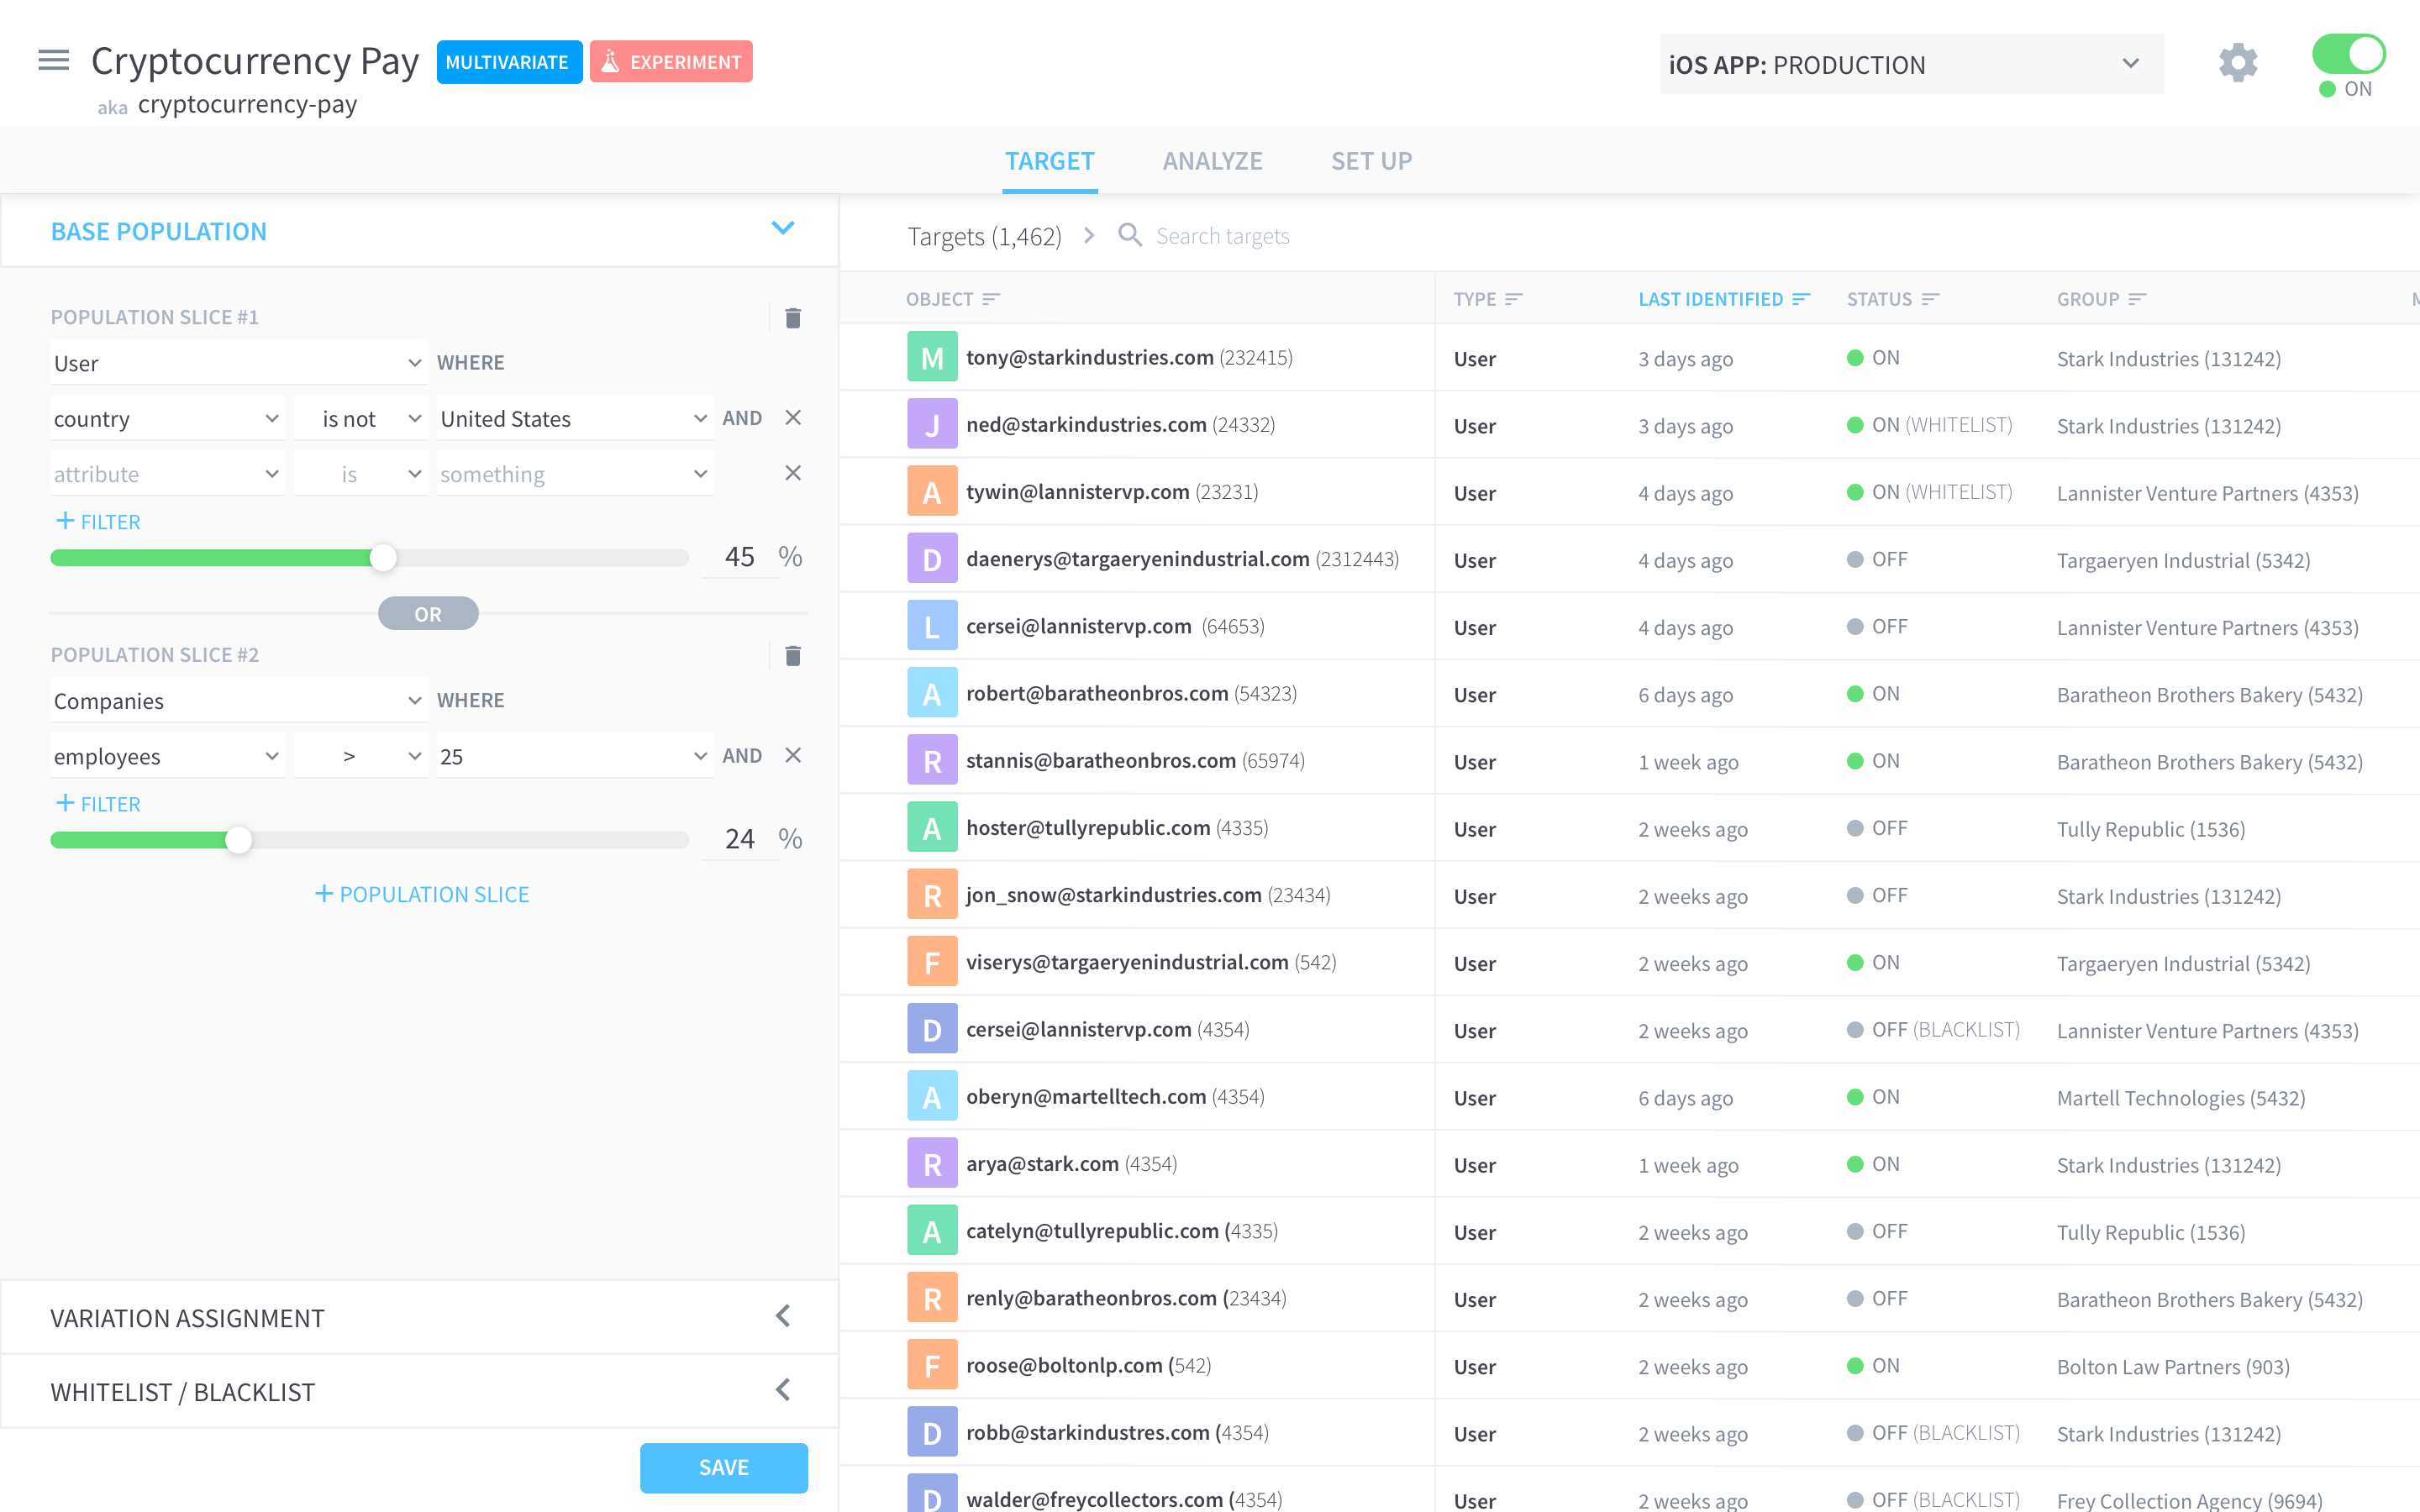Image resolution: width=2420 pixels, height=1512 pixels.
Task: Open the United States value dropdown
Action: tap(574, 419)
